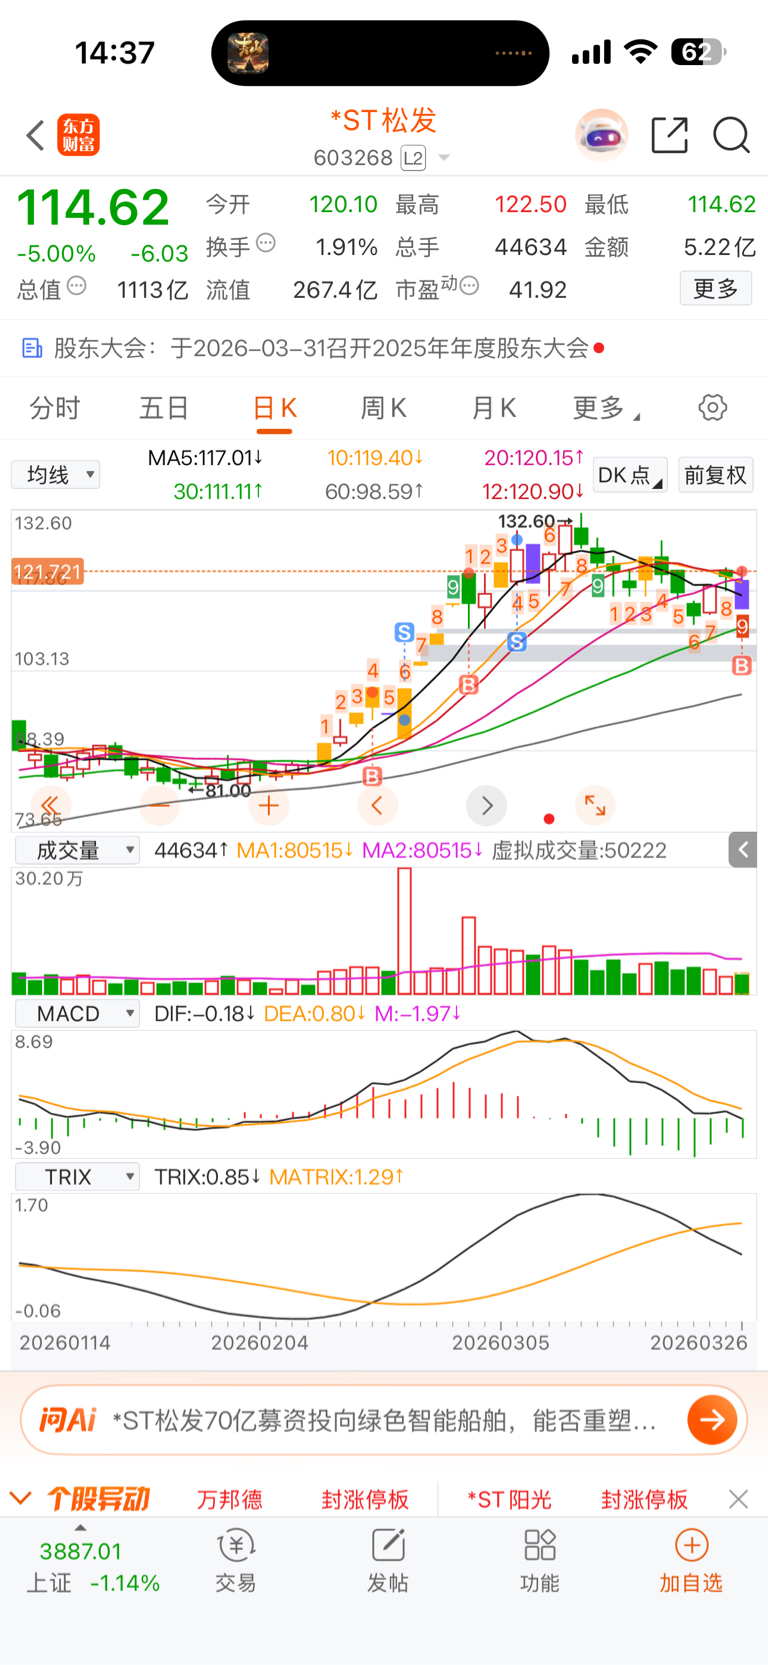Tap L2 level badge

tap(413, 158)
